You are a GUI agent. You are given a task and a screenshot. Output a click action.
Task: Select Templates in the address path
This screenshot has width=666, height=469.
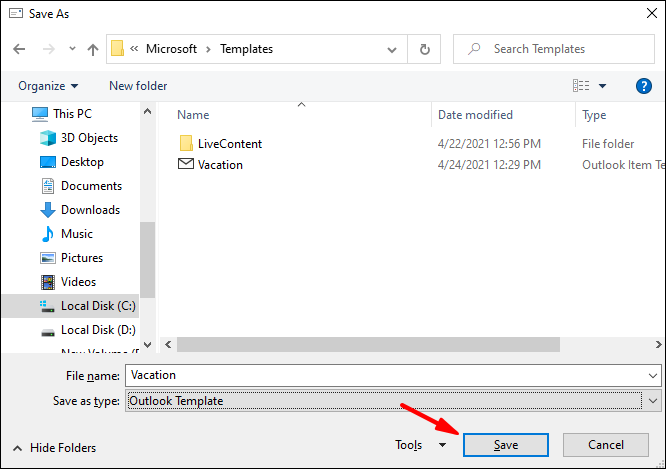(x=246, y=49)
